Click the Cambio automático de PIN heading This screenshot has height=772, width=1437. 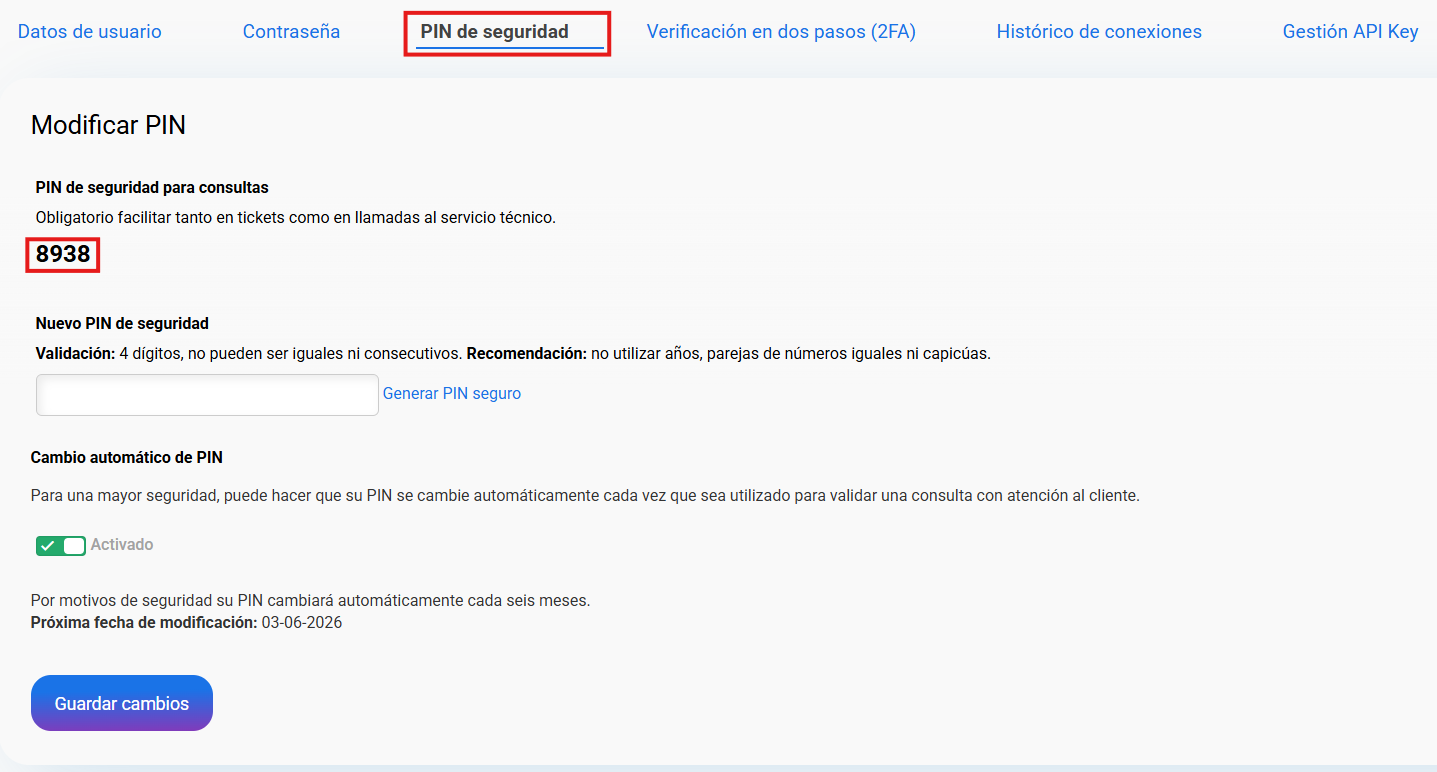(127, 458)
